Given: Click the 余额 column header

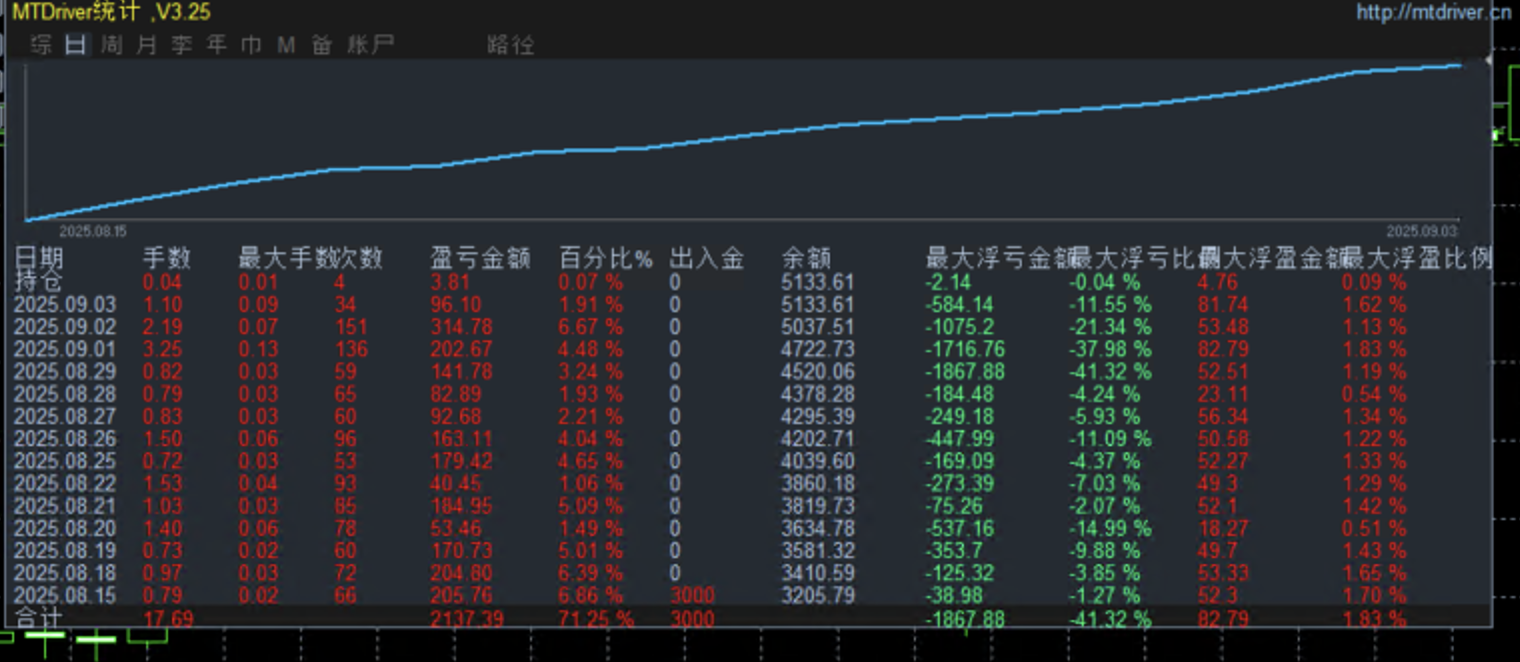Looking at the screenshot, I should [x=806, y=259].
